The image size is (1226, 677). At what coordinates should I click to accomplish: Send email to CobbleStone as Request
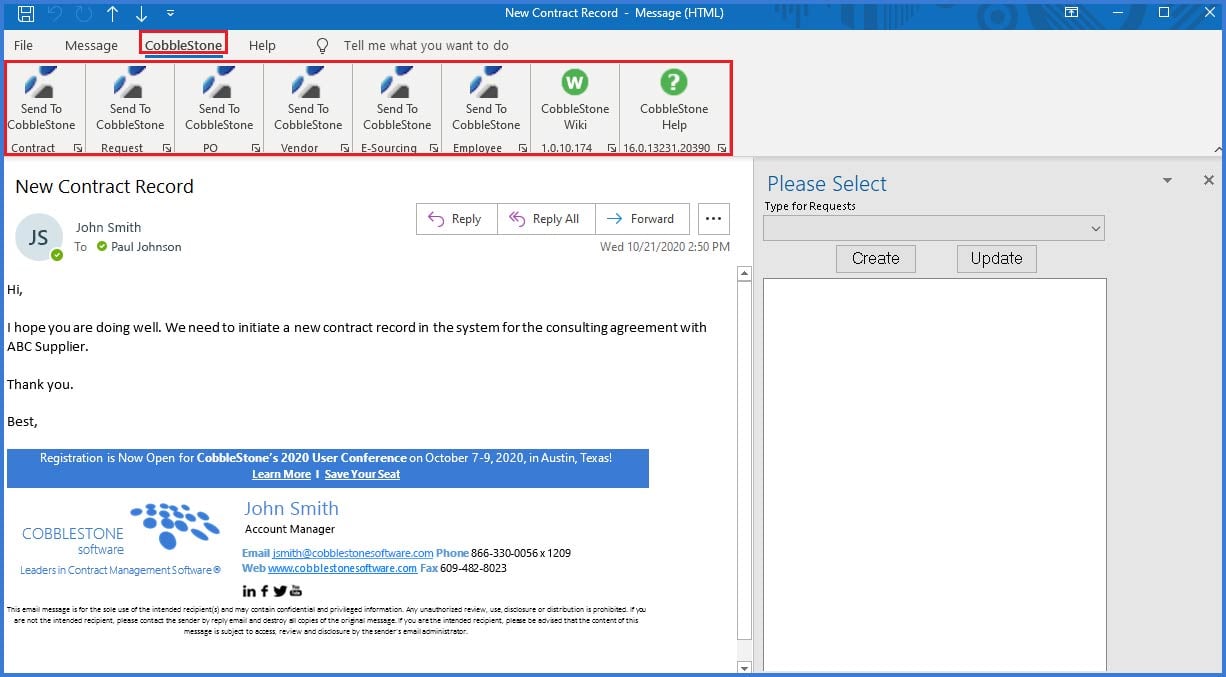(130, 100)
